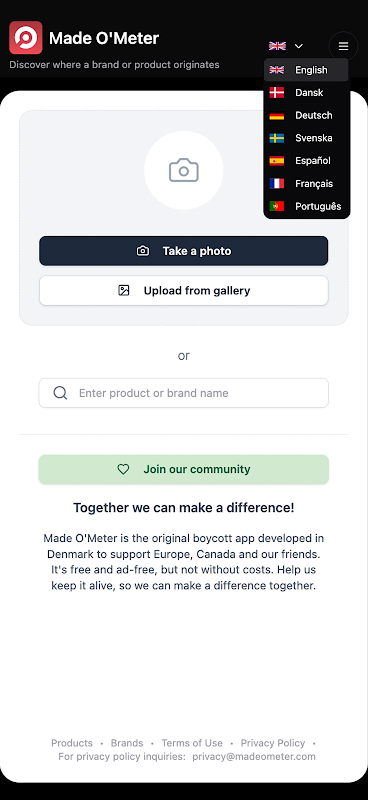Click the UK flag language selector
The height and width of the screenshot is (800, 368).
[277, 46]
